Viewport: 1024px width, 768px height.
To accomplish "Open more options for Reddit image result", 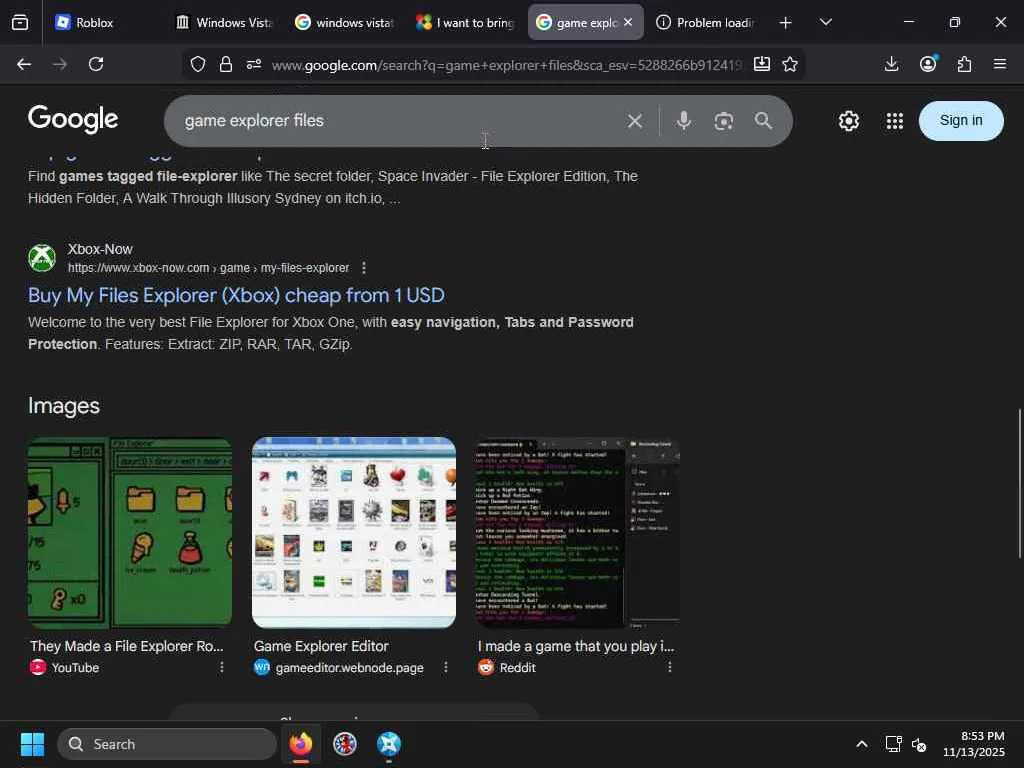I will tap(669, 667).
